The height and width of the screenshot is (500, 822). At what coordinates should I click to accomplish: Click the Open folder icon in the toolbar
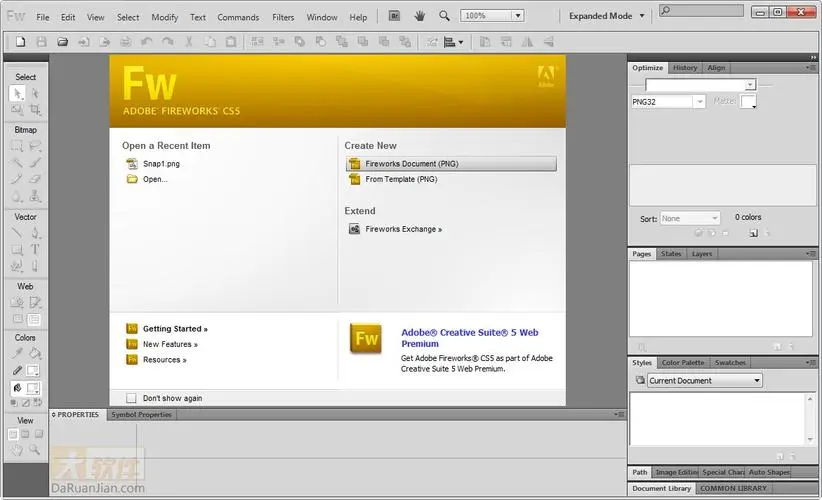tap(63, 42)
